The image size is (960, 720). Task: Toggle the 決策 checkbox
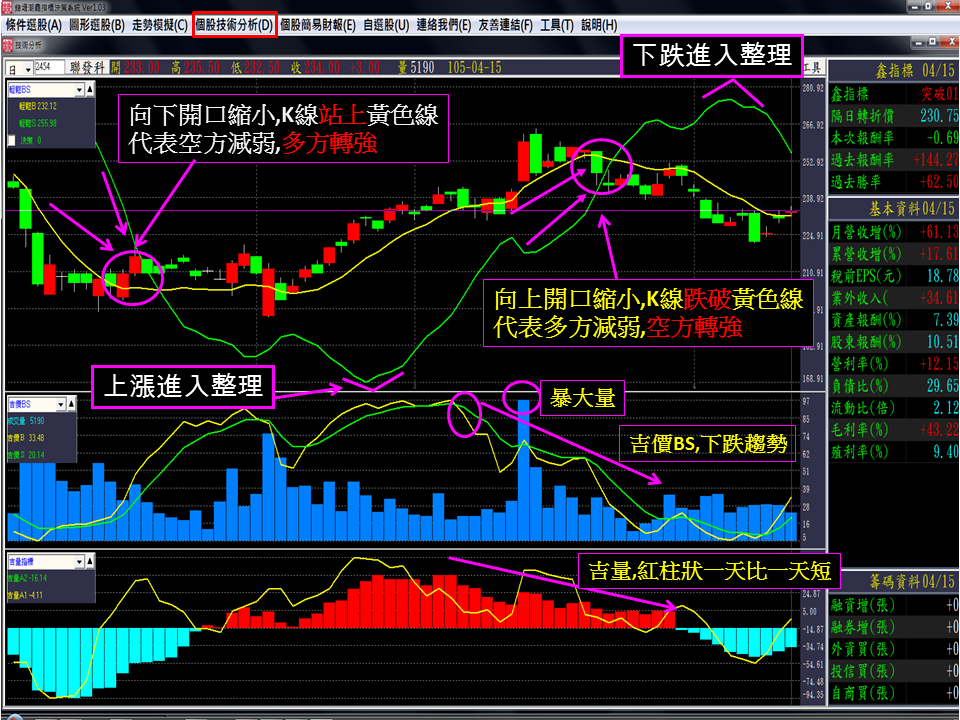[11, 140]
